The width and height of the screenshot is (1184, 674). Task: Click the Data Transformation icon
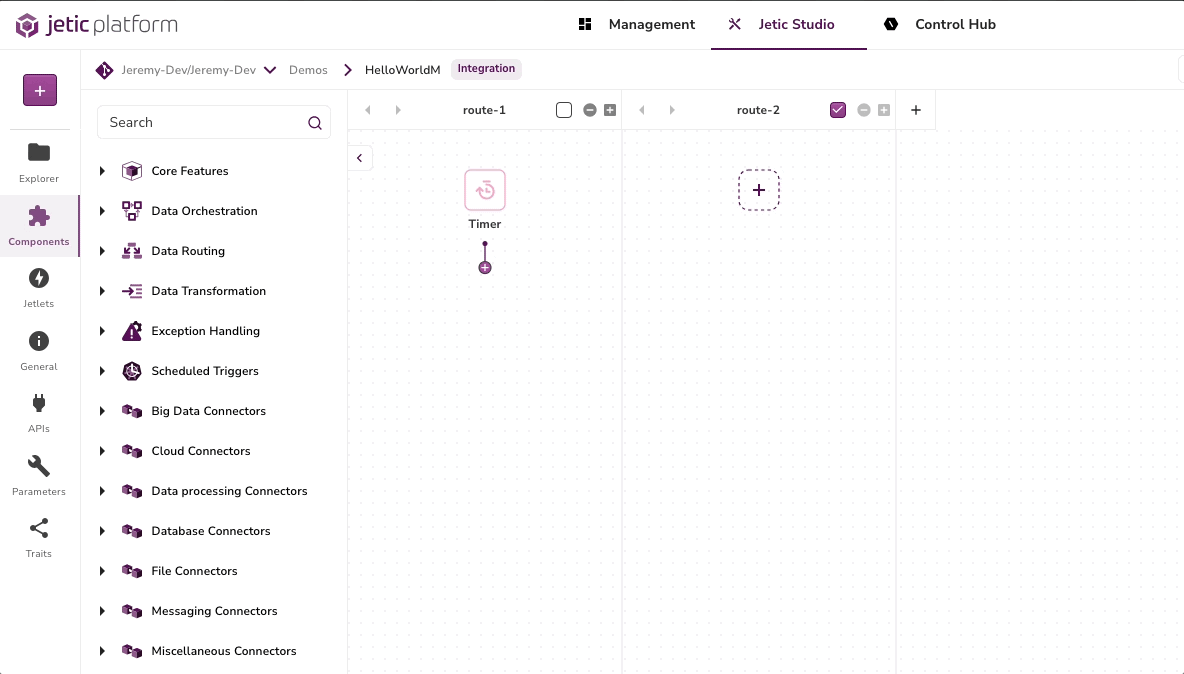(132, 291)
